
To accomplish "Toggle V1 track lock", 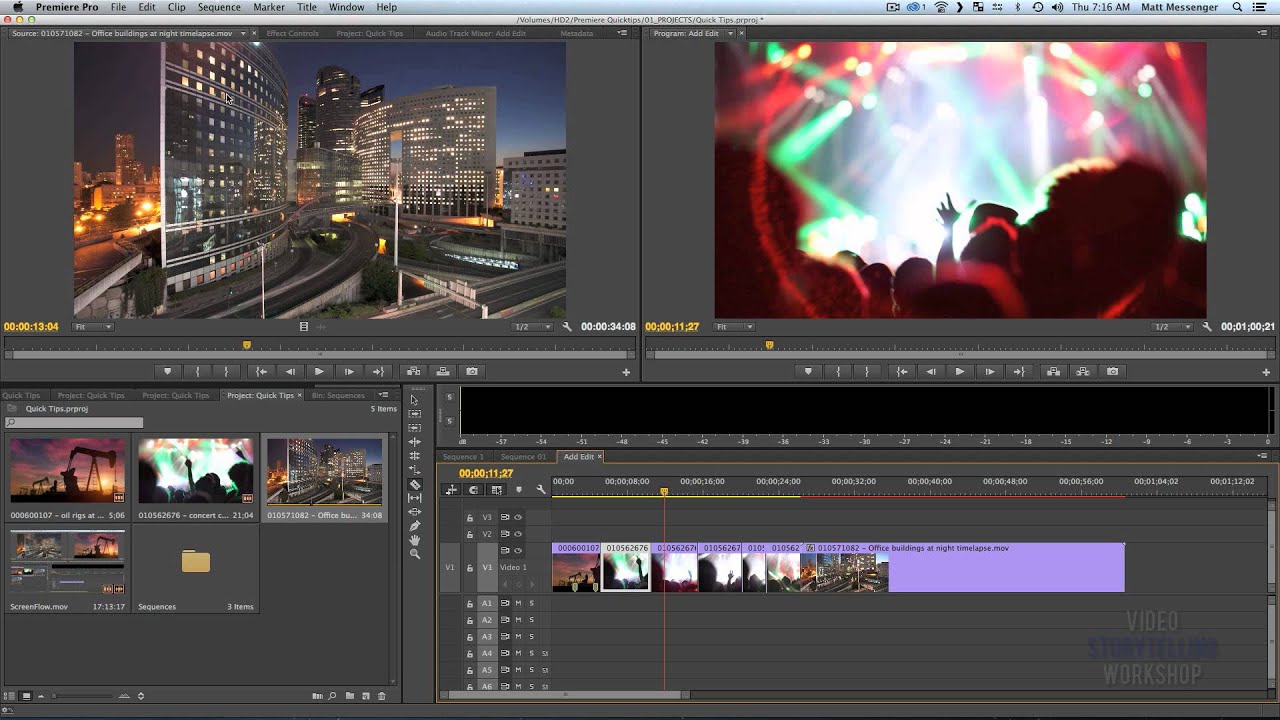I will click(469, 567).
